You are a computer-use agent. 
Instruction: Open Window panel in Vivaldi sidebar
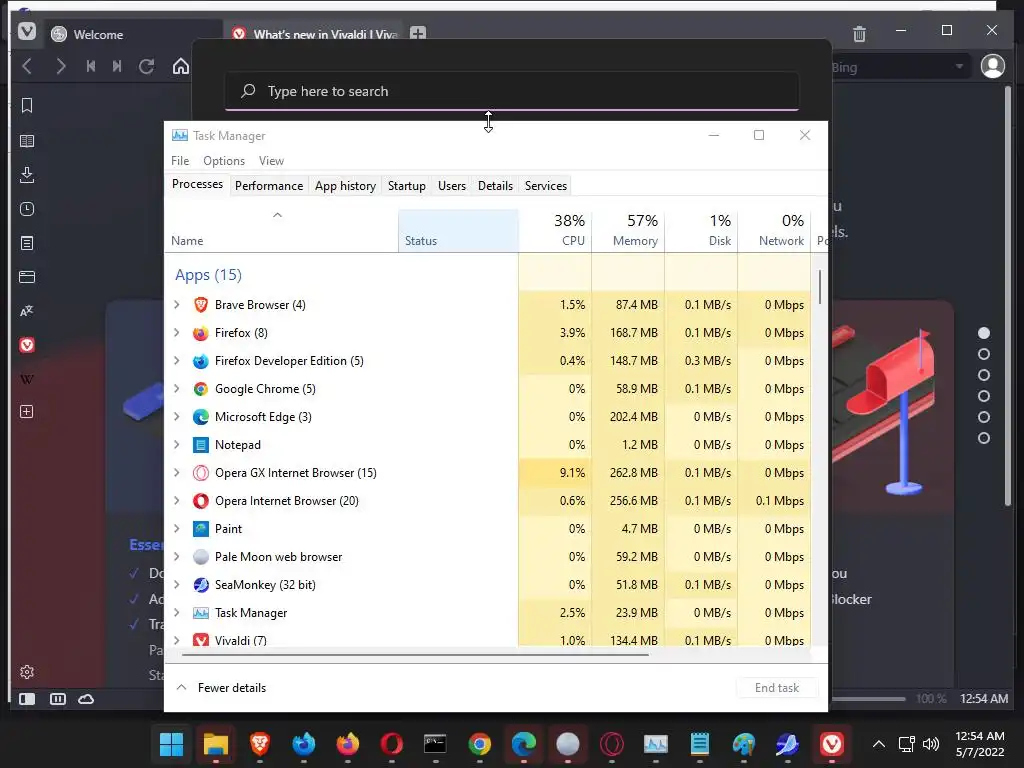point(27,277)
